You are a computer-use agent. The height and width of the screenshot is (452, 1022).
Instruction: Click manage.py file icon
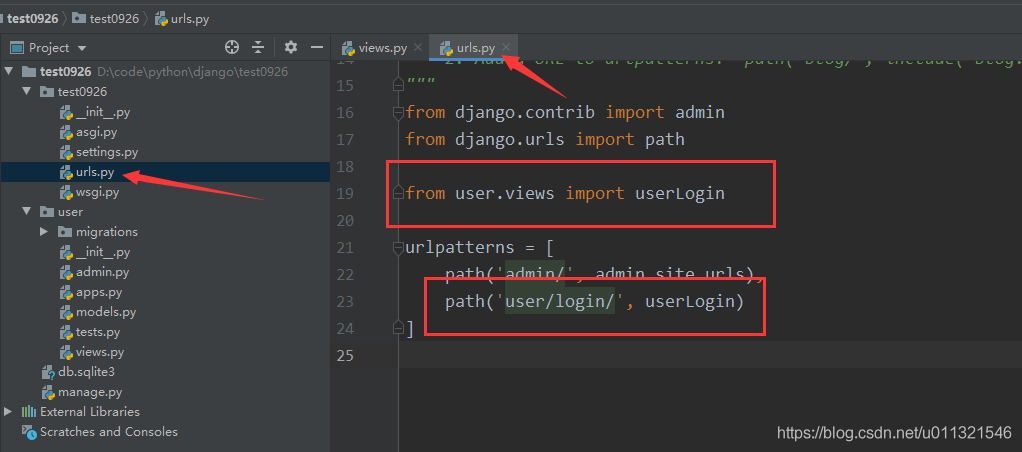(47, 392)
